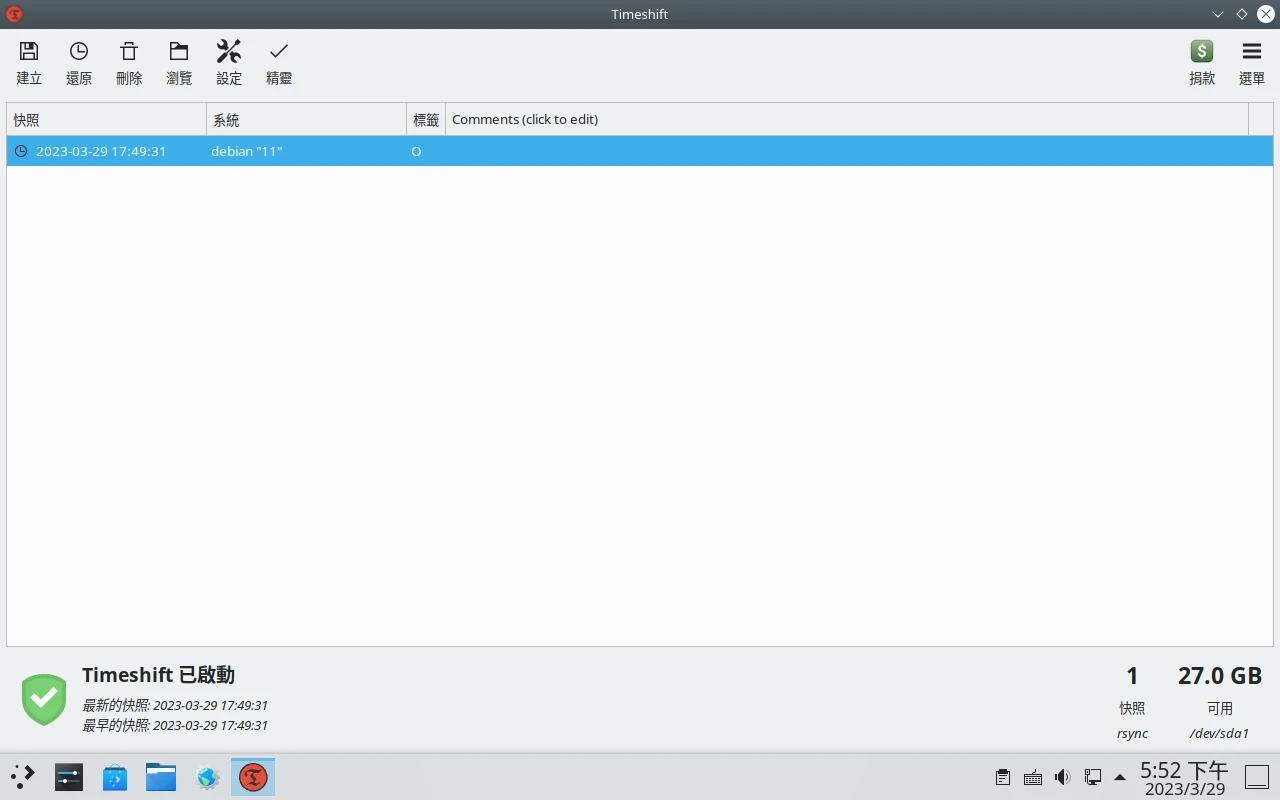The width and height of the screenshot is (1280, 800).
Task: Create a new snapshot with 建立
Action: [x=29, y=63]
